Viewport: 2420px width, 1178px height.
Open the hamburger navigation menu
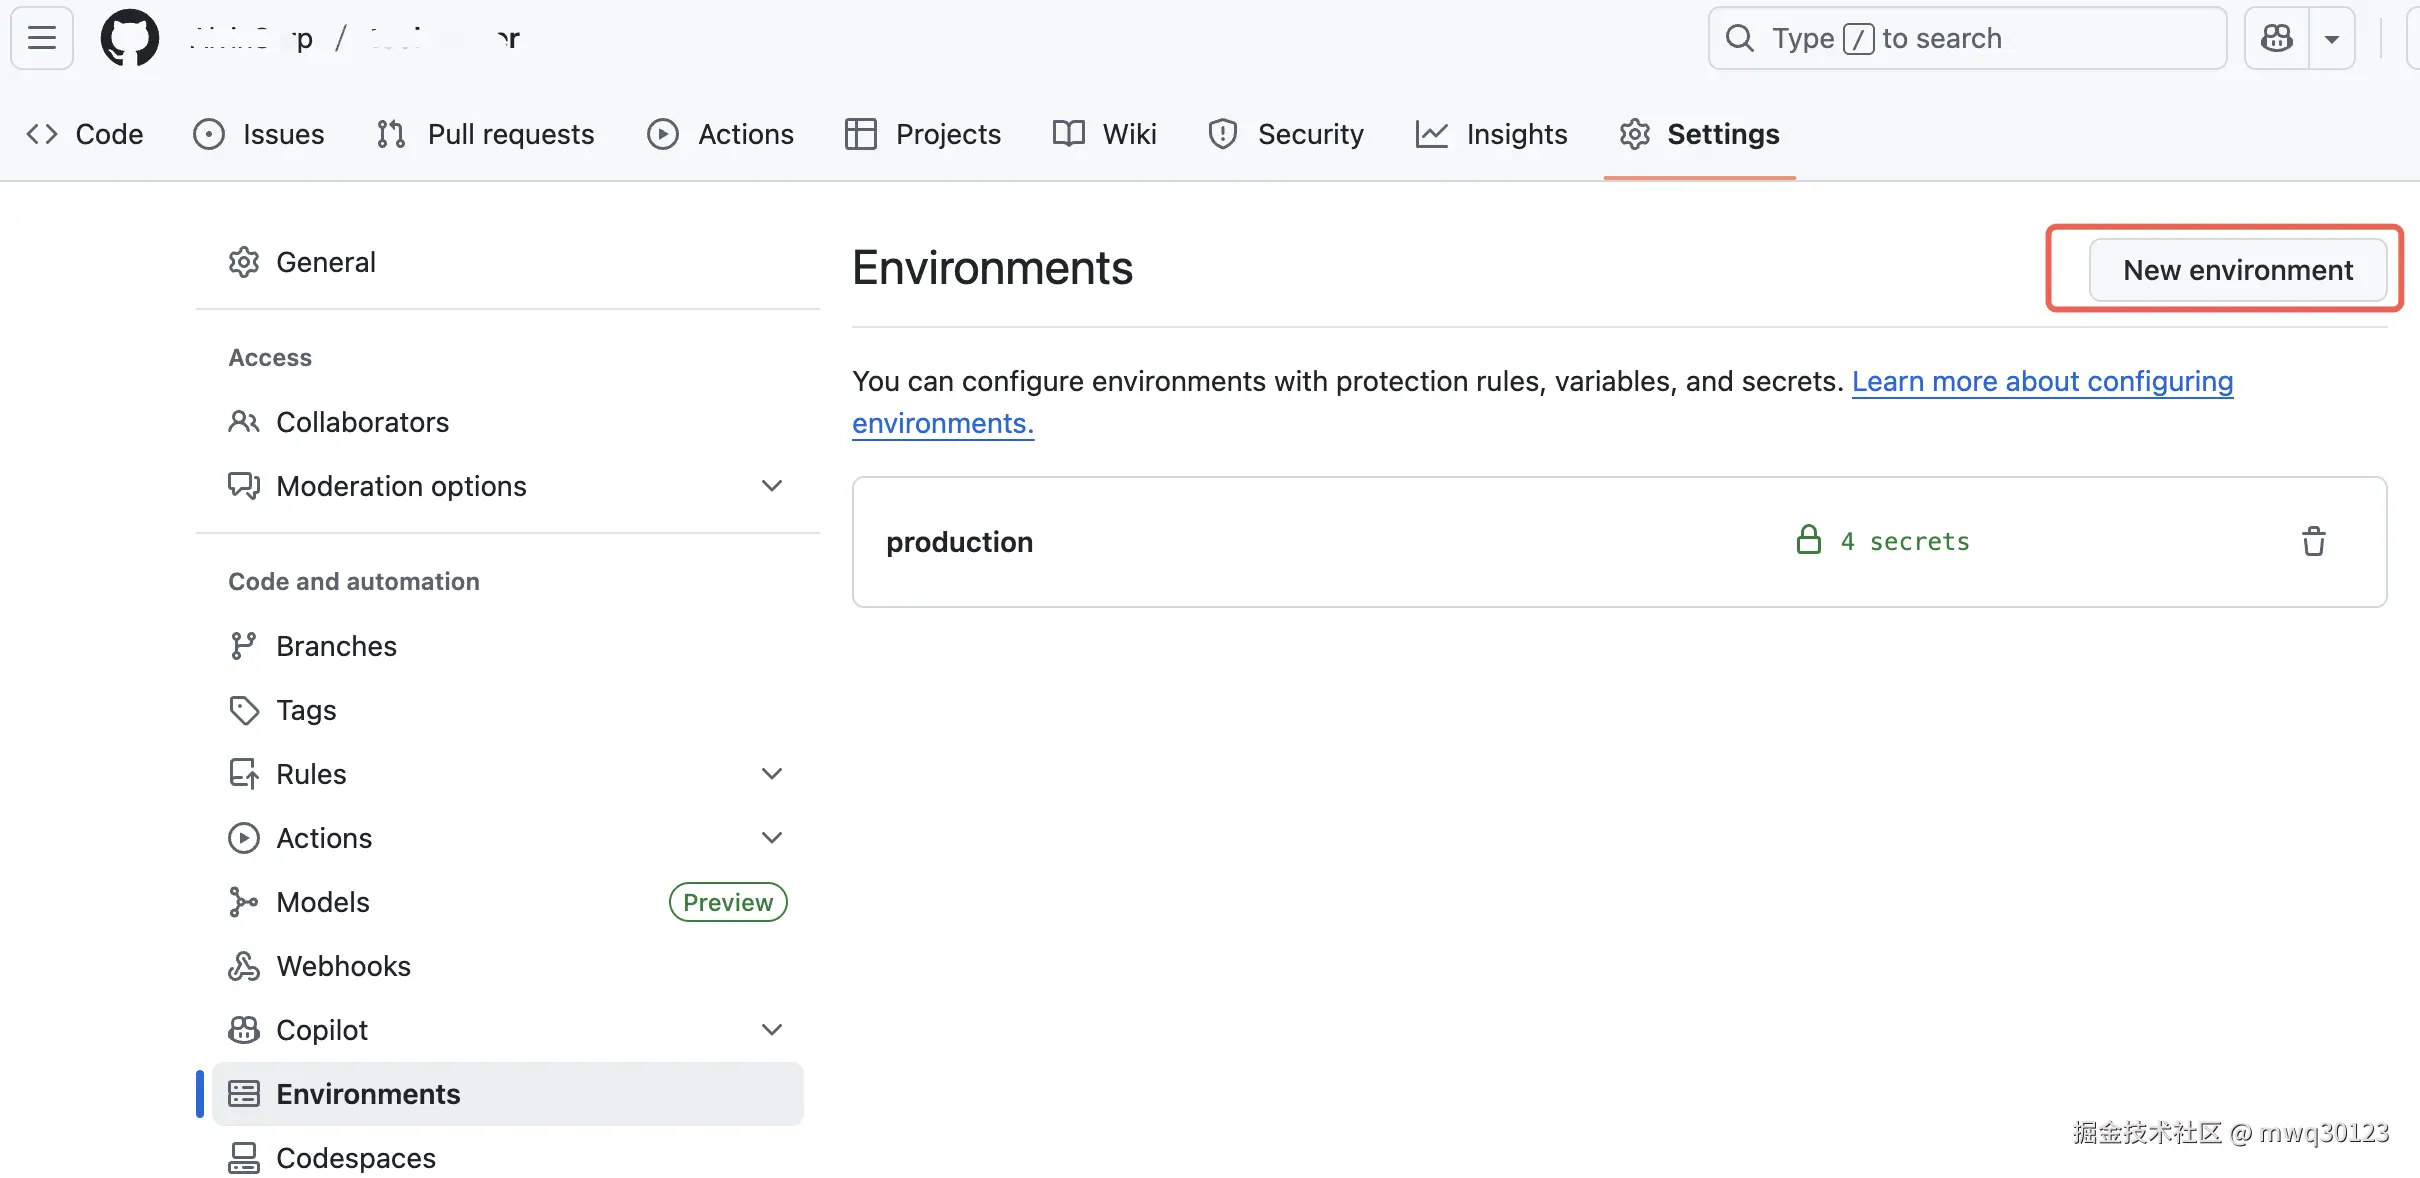point(42,38)
